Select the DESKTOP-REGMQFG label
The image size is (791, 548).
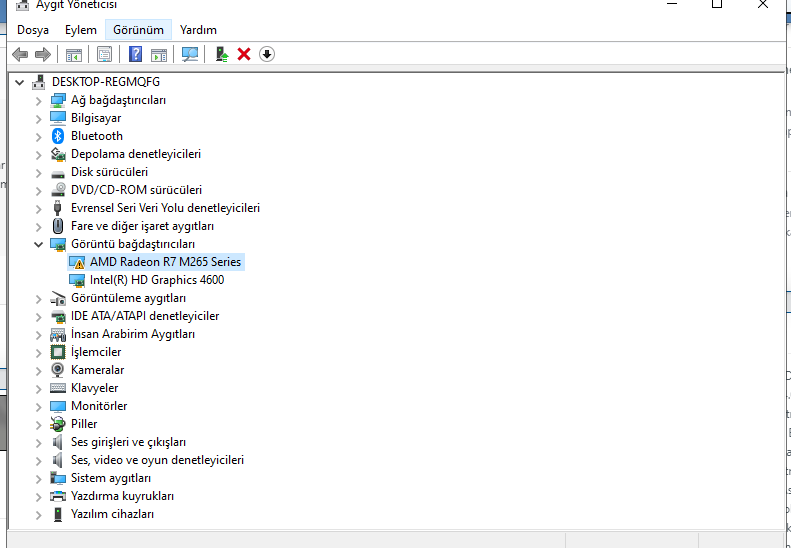pos(106,82)
